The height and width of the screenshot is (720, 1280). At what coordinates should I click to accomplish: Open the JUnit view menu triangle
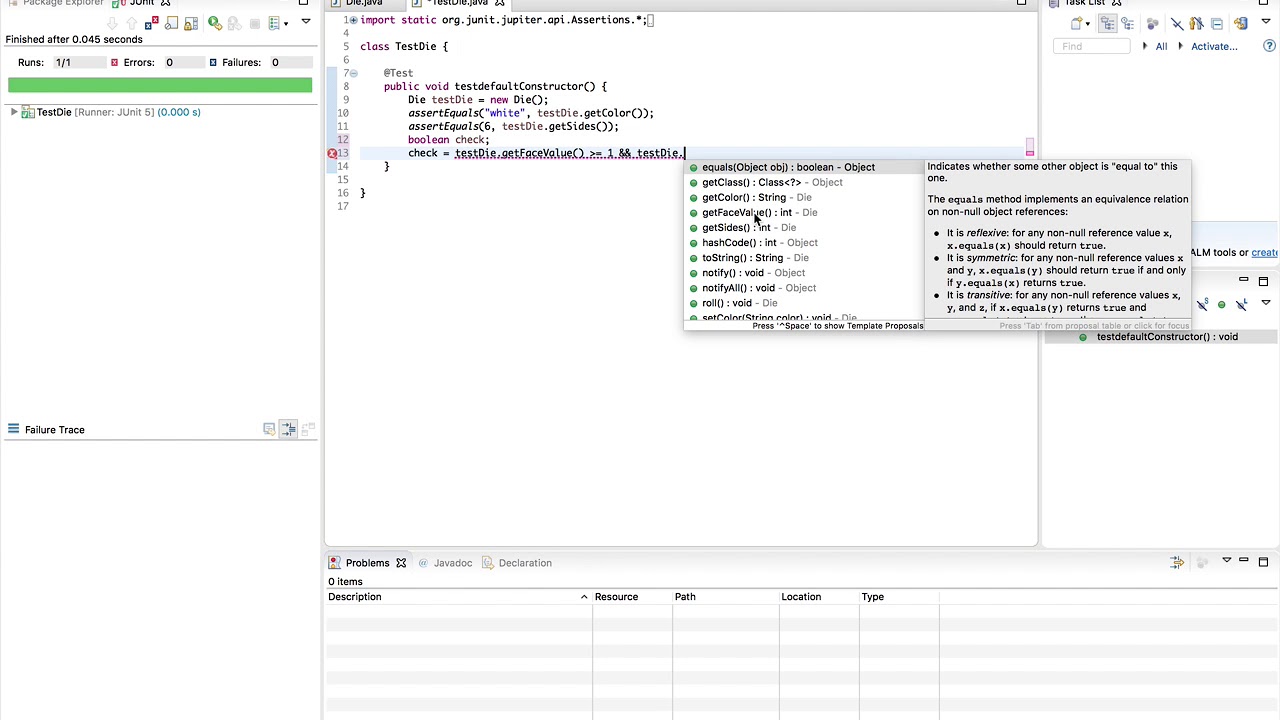[x=306, y=22]
